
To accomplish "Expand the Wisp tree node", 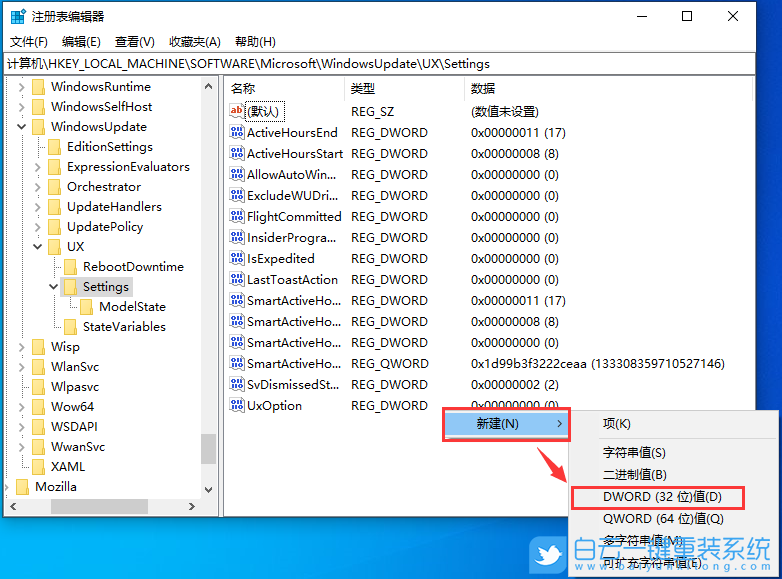I will click(x=21, y=347).
